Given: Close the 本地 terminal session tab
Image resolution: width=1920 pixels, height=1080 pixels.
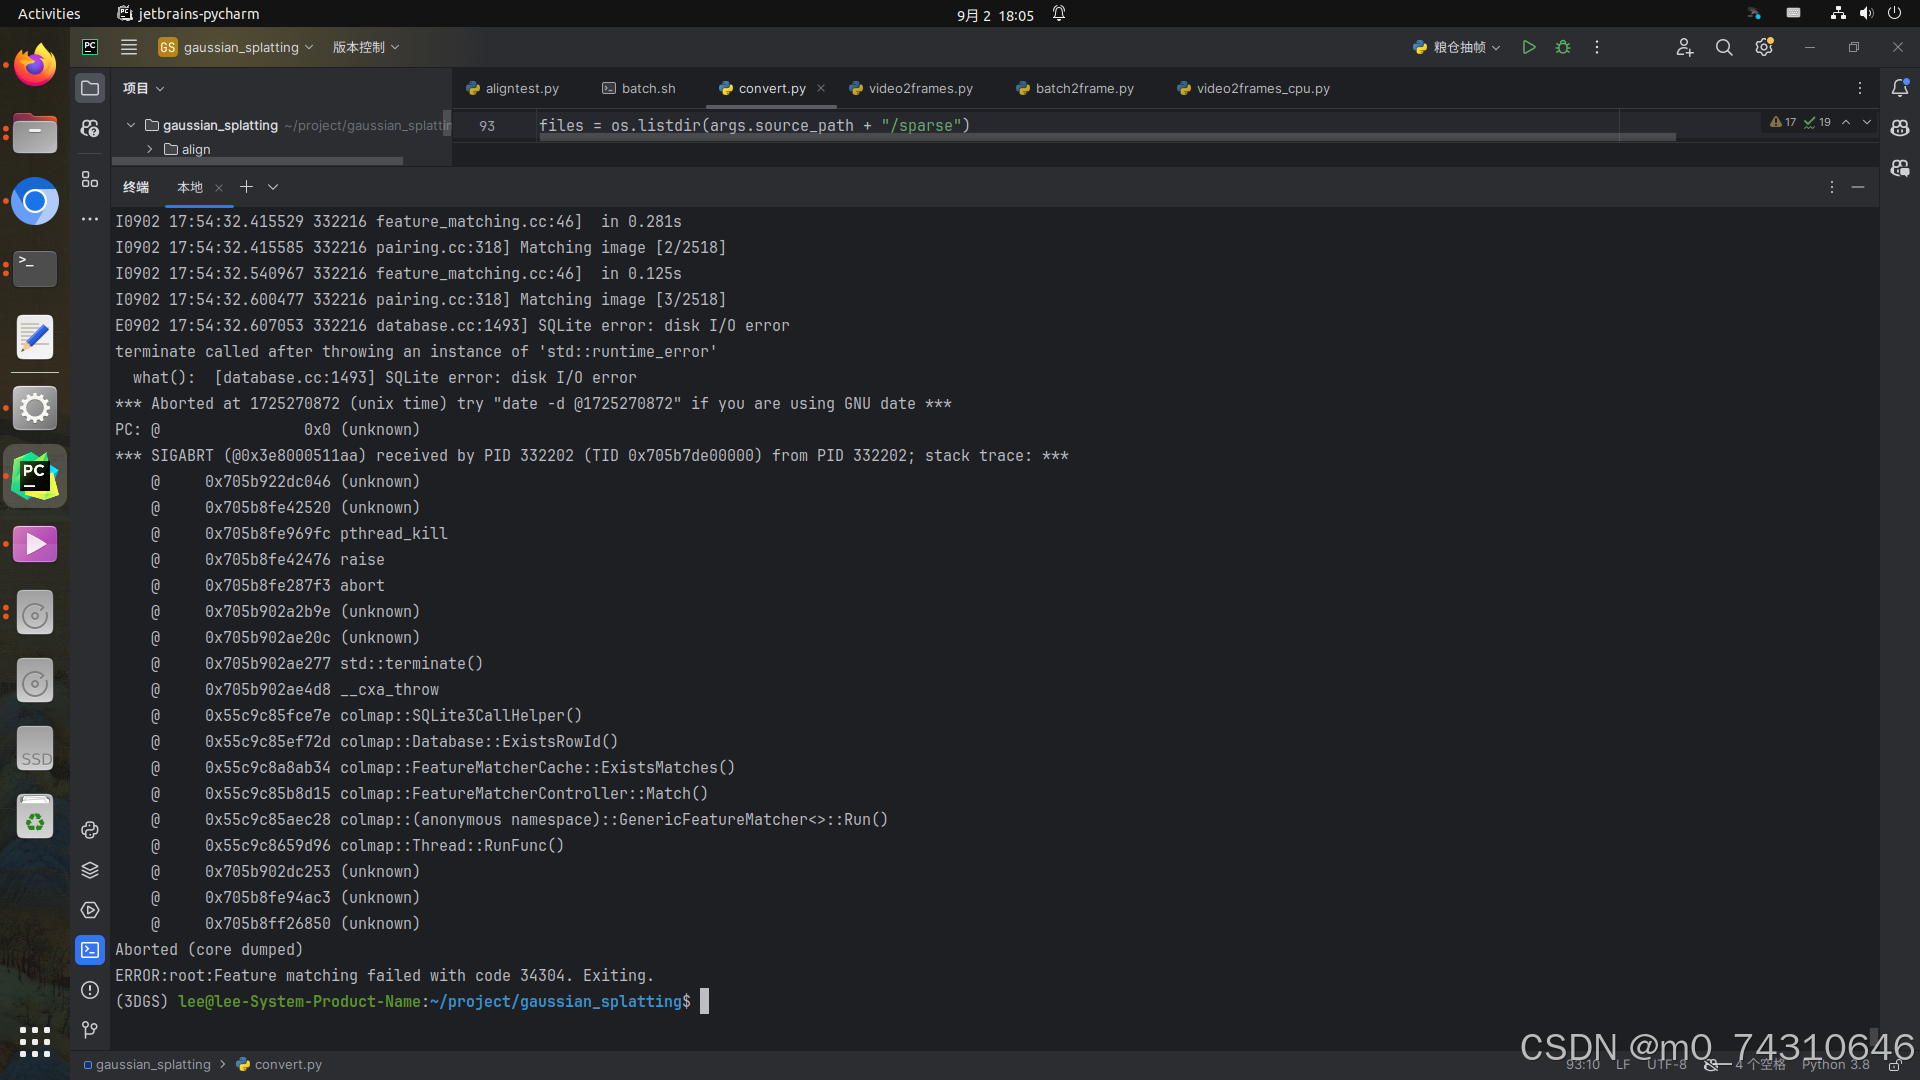Looking at the screenshot, I should [219, 187].
